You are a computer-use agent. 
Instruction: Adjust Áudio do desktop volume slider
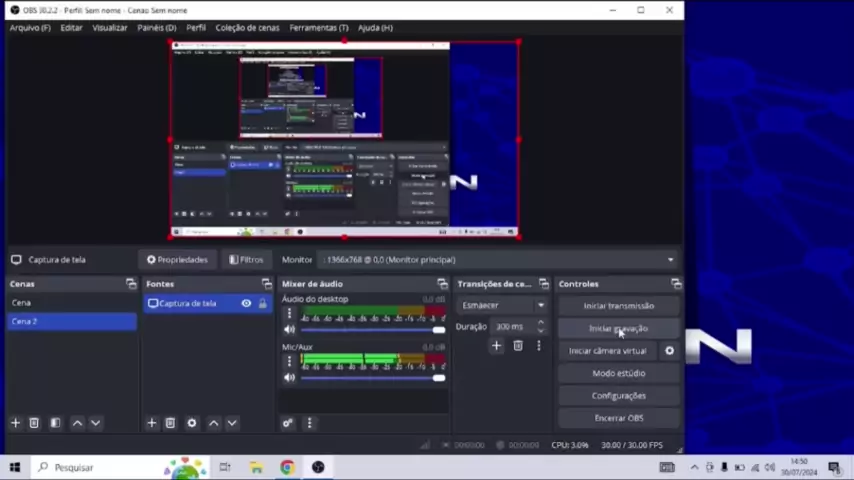[373, 330]
